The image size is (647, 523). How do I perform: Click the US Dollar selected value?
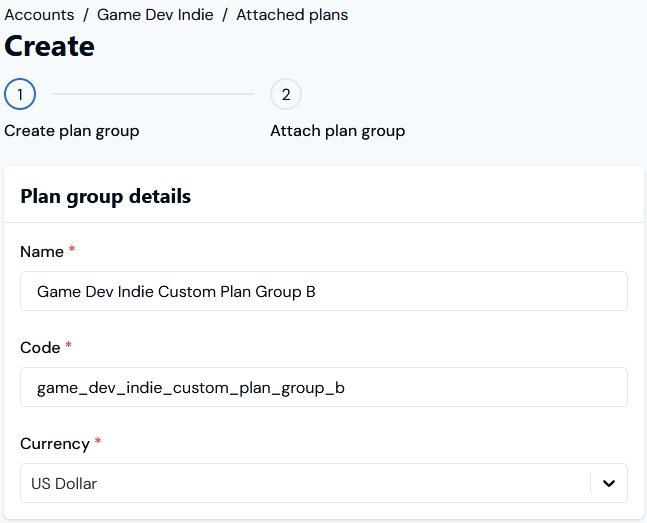(x=64, y=483)
